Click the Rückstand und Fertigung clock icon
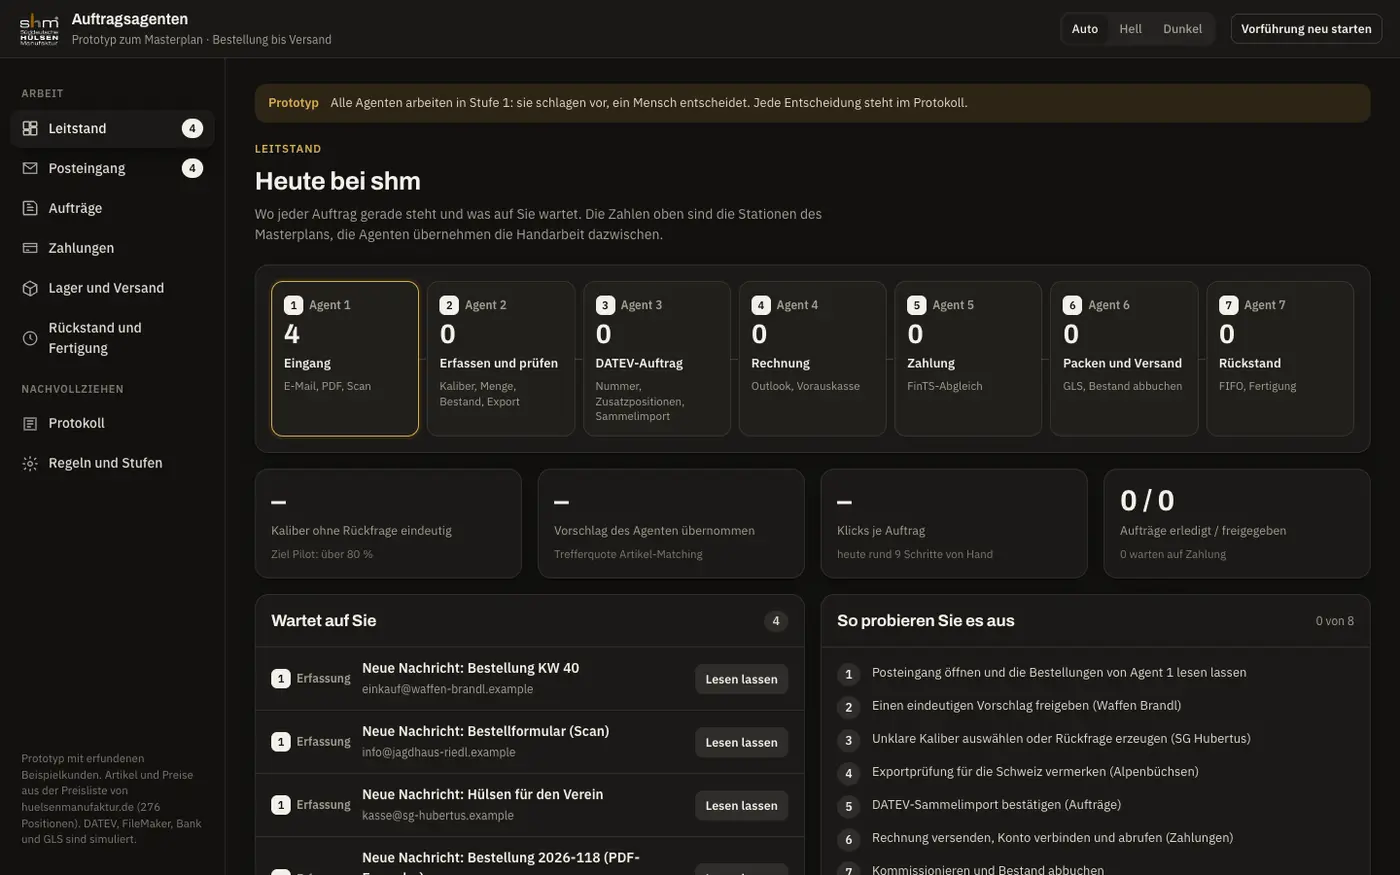Viewport: 1400px width, 875px height. 30,338
